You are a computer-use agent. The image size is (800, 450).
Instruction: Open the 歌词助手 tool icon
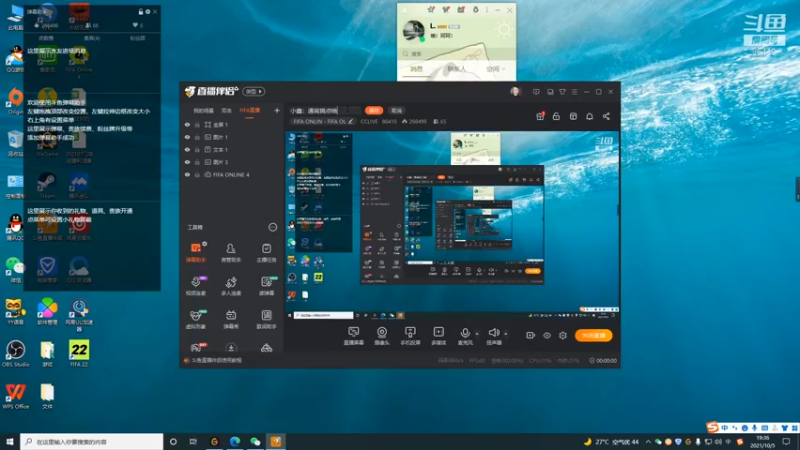pos(266,319)
